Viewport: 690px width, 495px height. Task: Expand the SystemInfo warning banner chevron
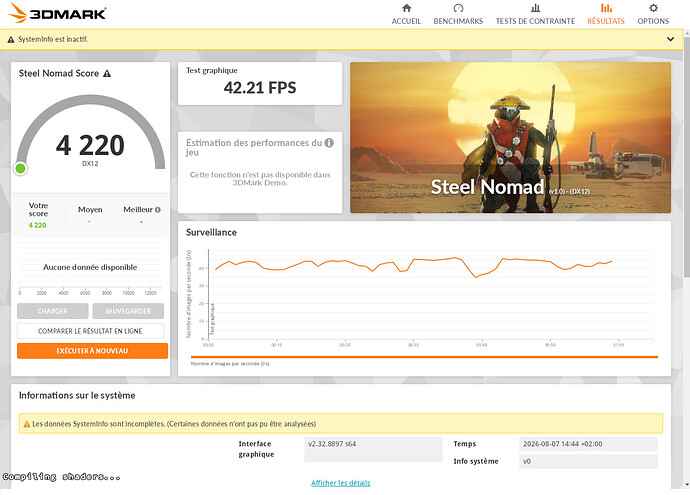(x=670, y=39)
